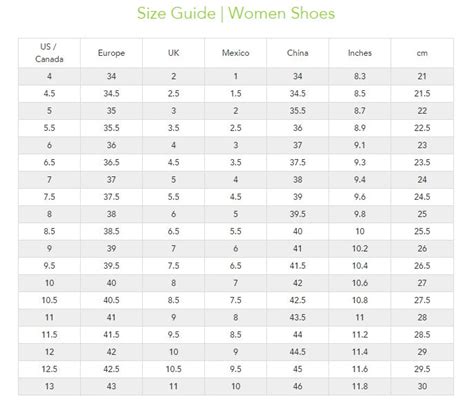This screenshot has width=474, height=401.
Task: Click the 10.2 inches cell
Action: (x=360, y=249)
